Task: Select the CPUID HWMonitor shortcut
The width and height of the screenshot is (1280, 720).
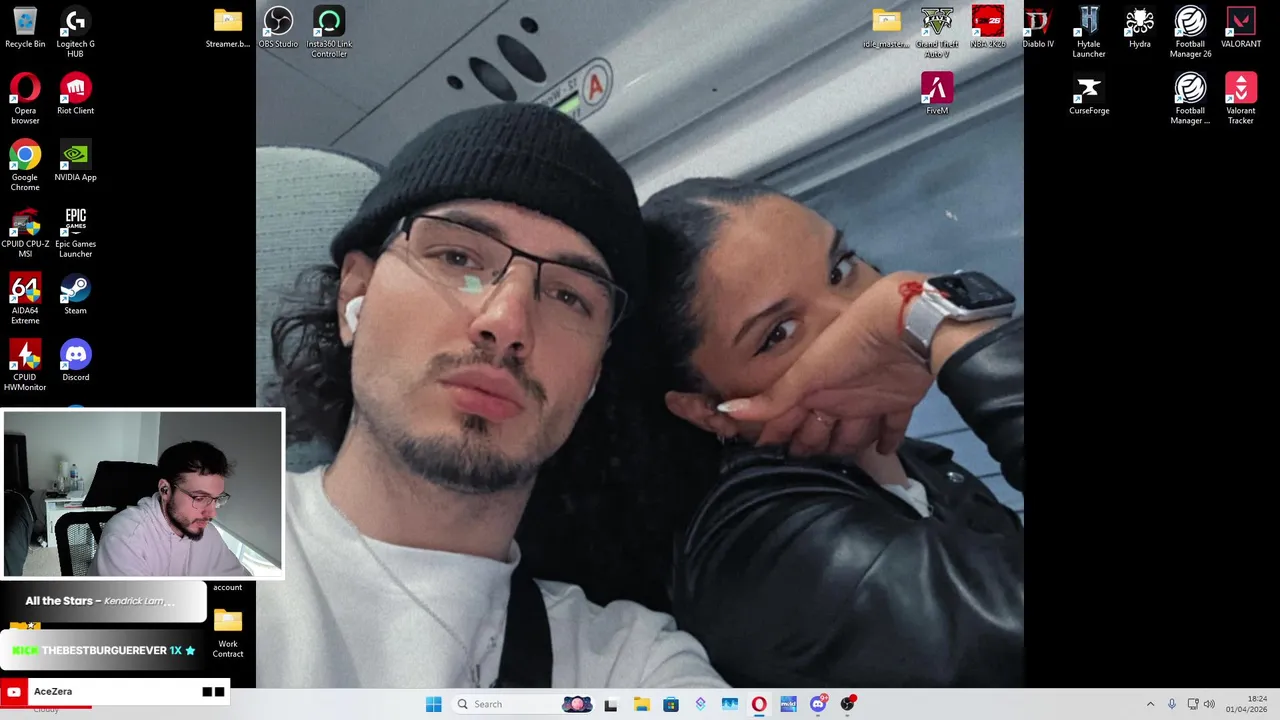Action: 25,366
